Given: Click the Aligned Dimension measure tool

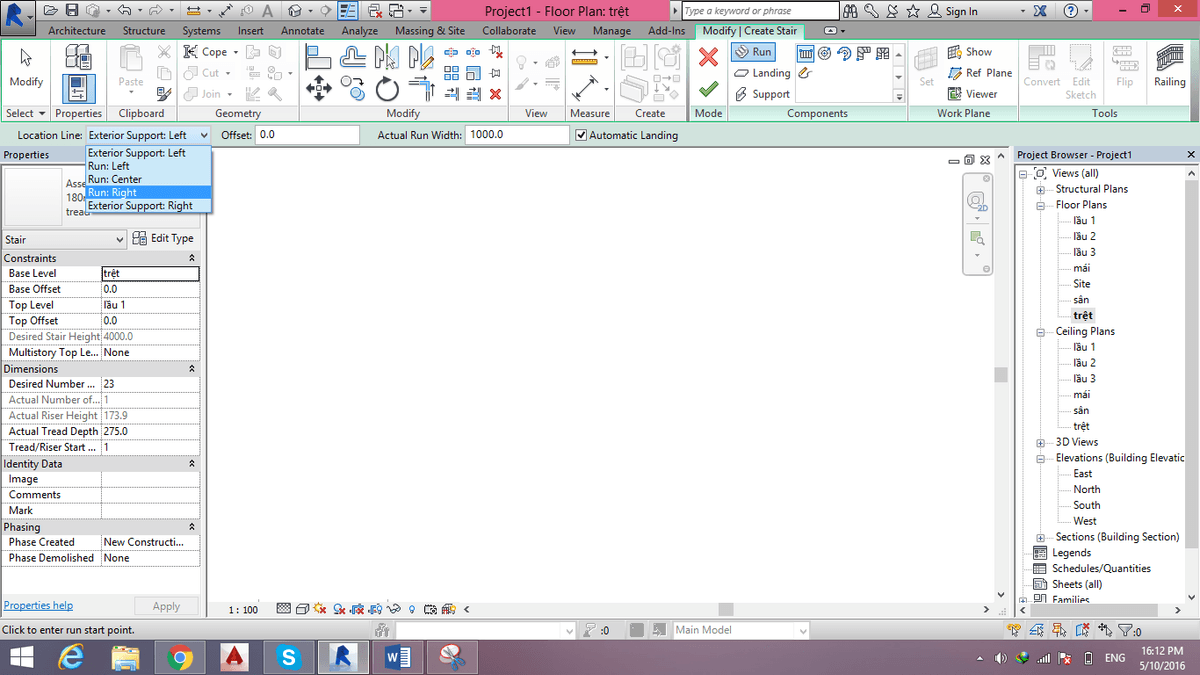Looking at the screenshot, I should (585, 88).
